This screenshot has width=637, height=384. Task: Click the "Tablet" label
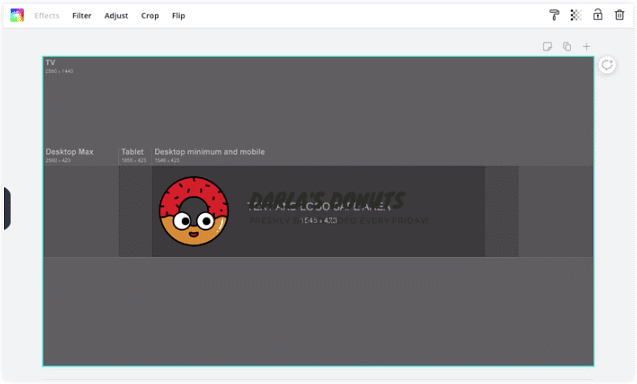132,152
